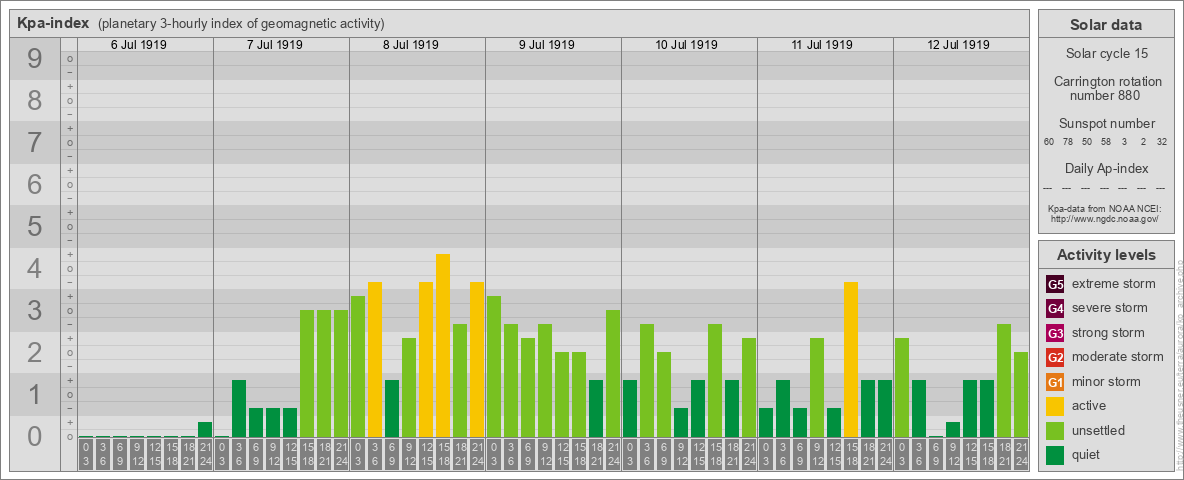Click the Kp level 5 axis label
1184x480 pixels.
click(35, 226)
